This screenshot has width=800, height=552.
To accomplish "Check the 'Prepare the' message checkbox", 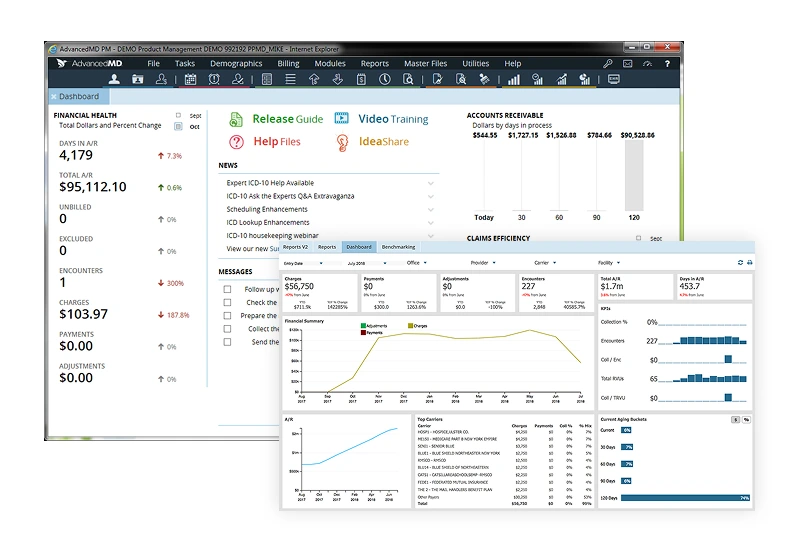I will coord(228,316).
